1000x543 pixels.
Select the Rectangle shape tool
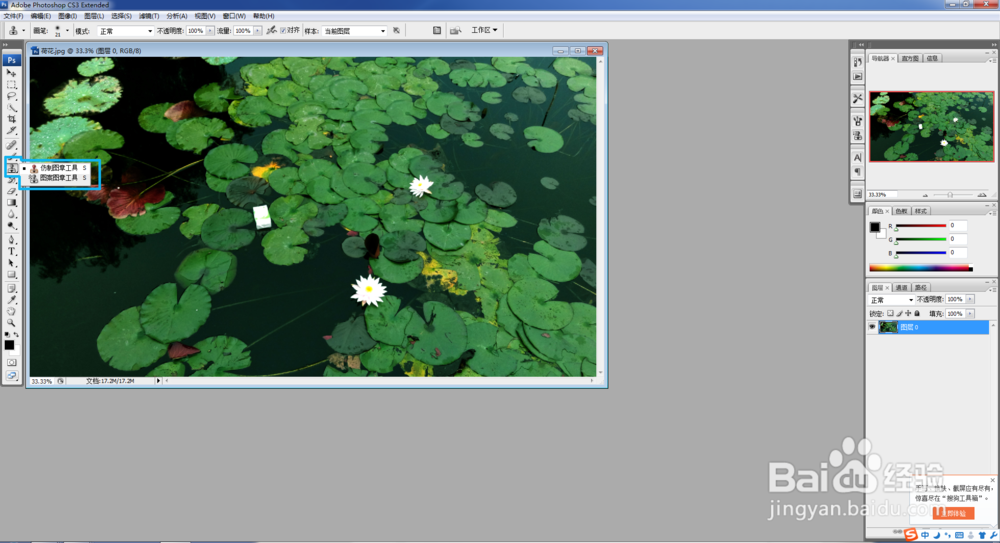[11, 274]
